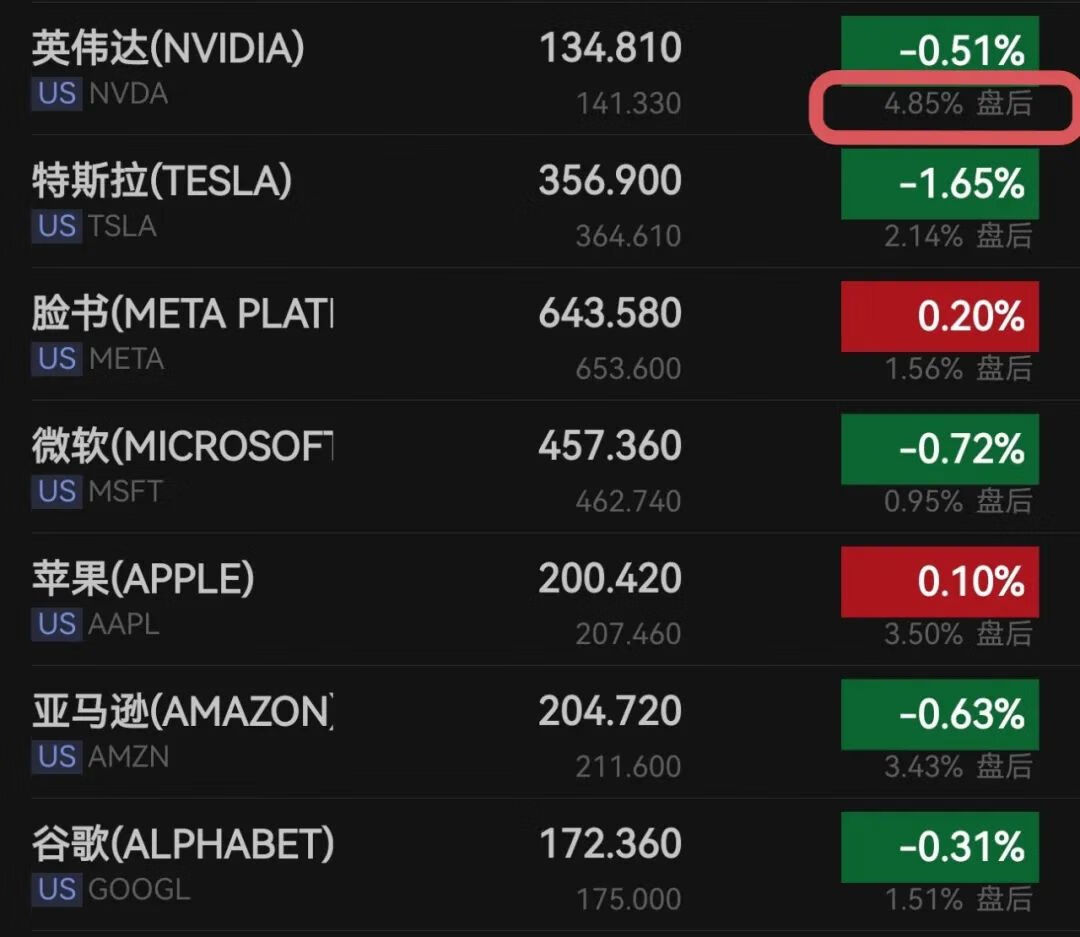This screenshot has height=937, width=1080.
Task: Select the green -0.72% Microsoft change box
Action: (x=939, y=449)
